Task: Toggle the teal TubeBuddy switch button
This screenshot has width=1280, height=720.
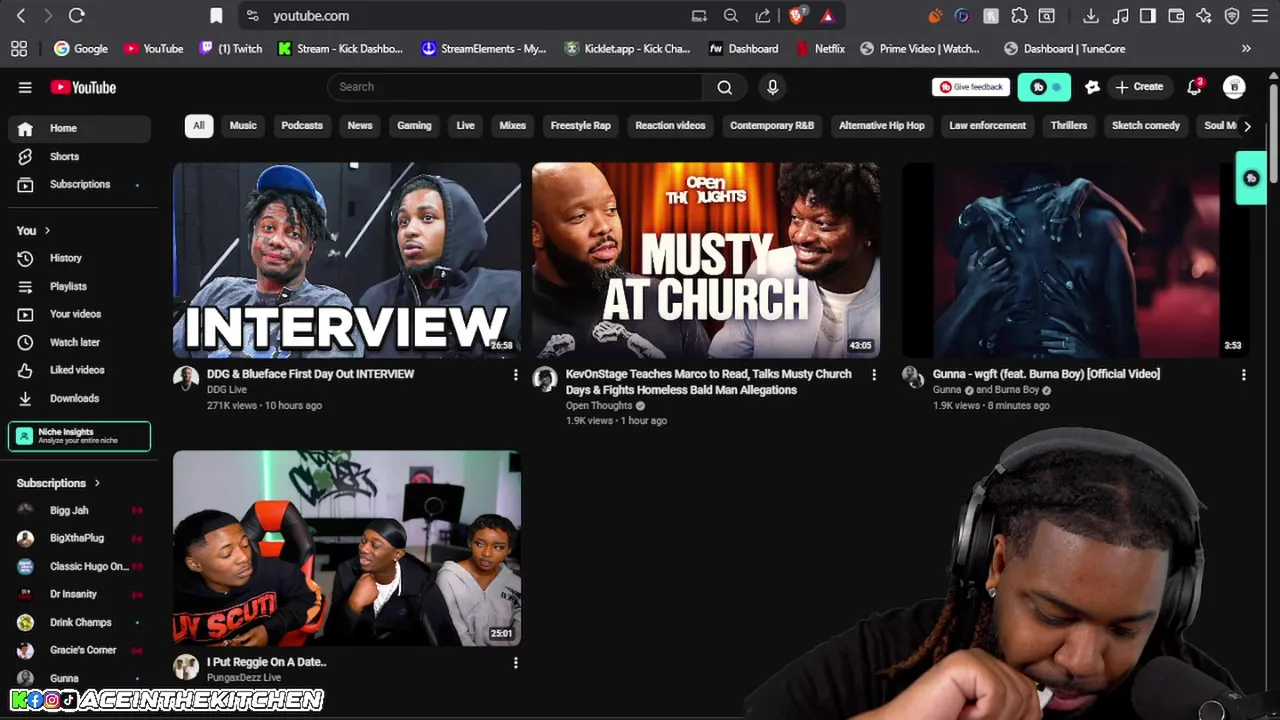Action: click(1044, 87)
